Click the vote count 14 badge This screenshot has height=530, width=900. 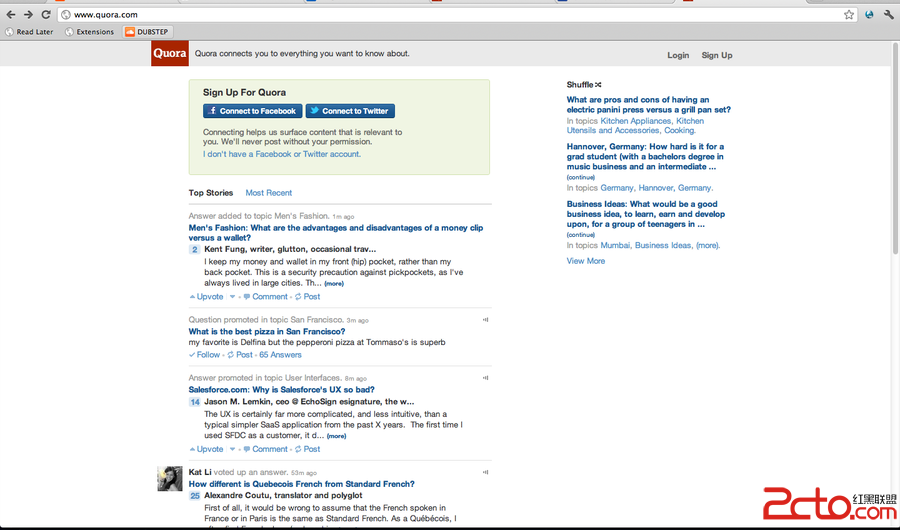[195, 402]
